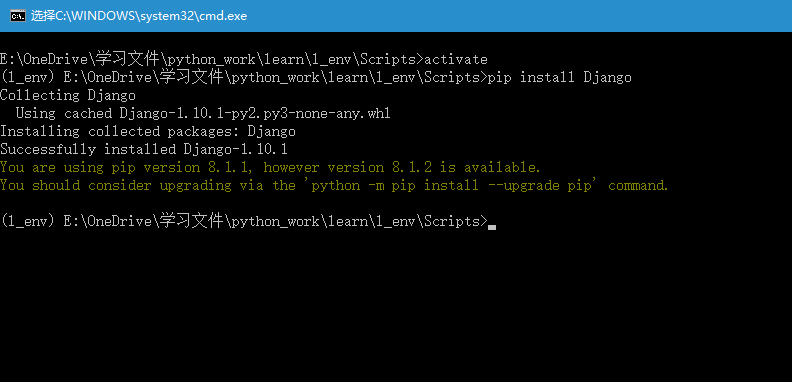Click the Successfully installed Django-1.10.1 line
Screen dimensions: 792x382
(144, 150)
